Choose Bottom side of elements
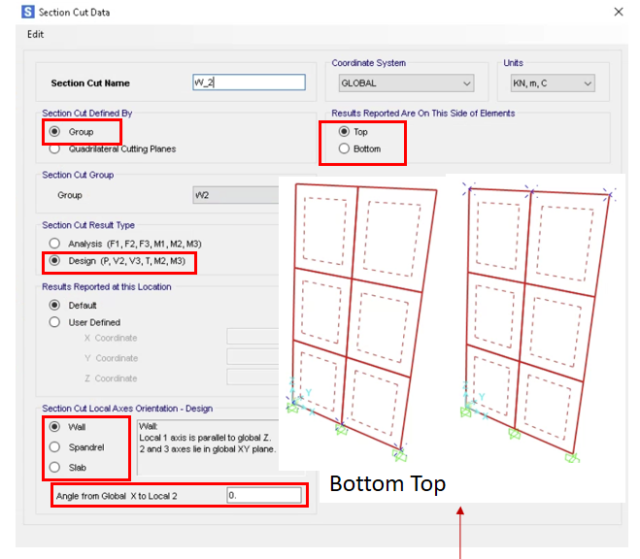640x559 pixels. coord(345,149)
